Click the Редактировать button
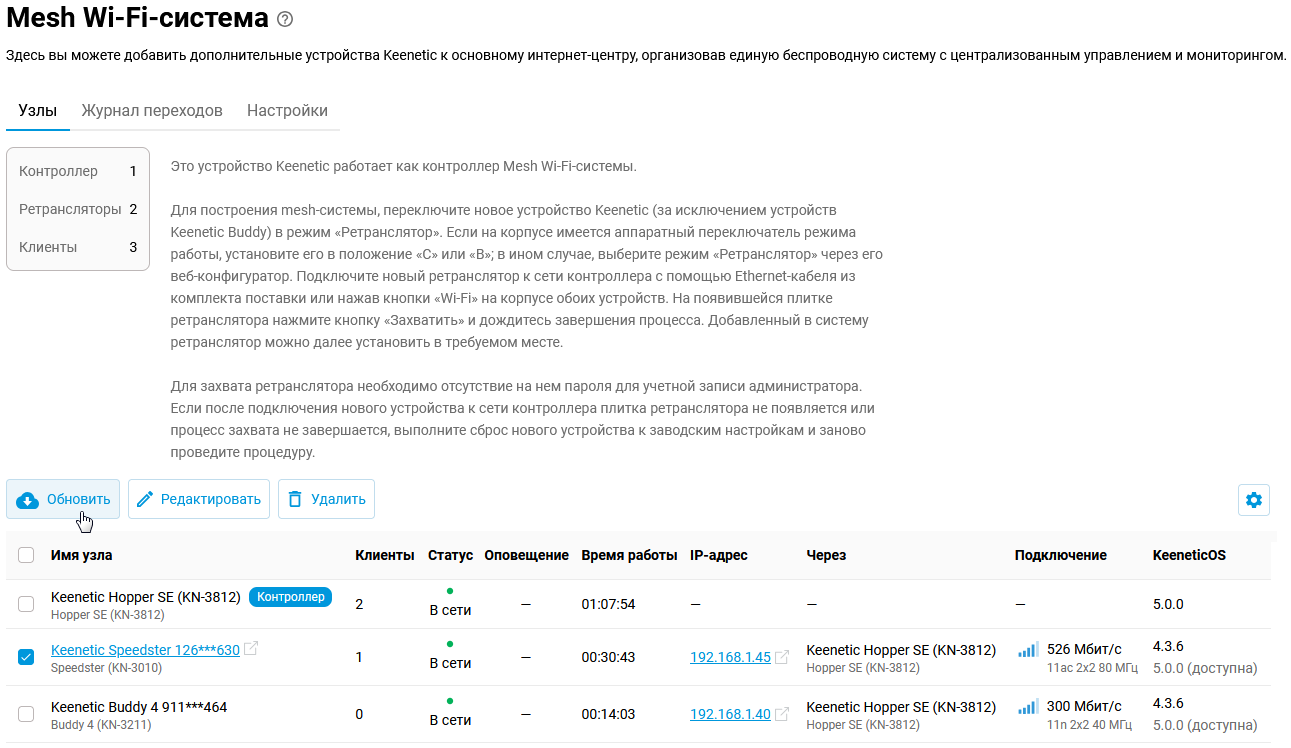 199,499
